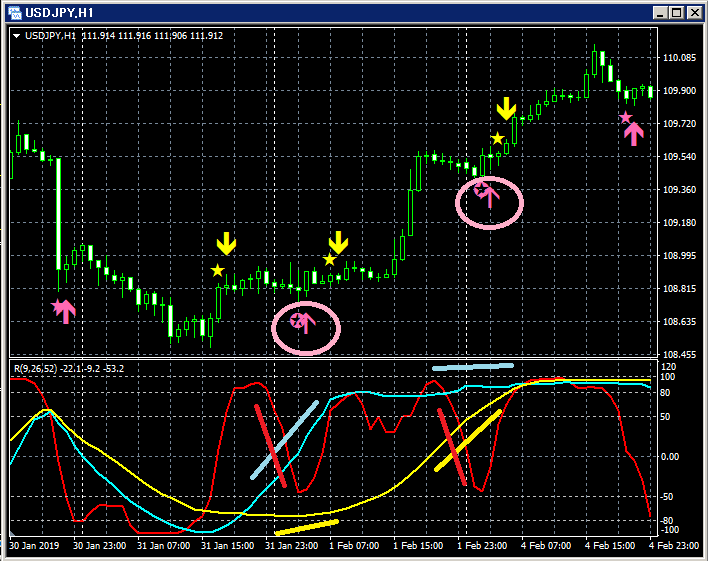
Task: Click the 120 level on the indicator scale
Action: [669, 367]
